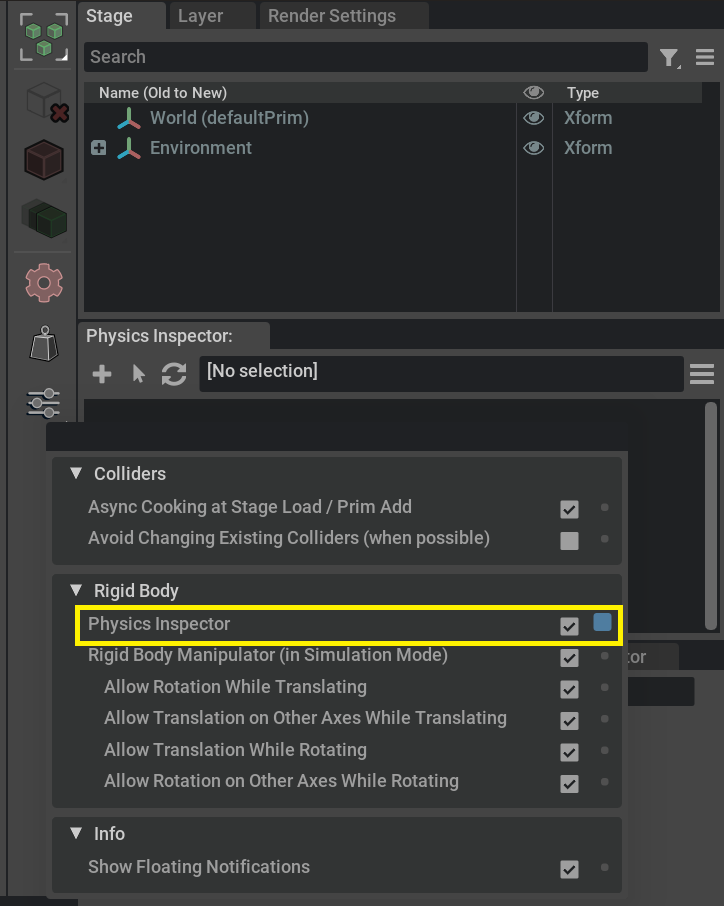Click the plus icon in Physics Inspector toolbar

[x=101, y=374]
